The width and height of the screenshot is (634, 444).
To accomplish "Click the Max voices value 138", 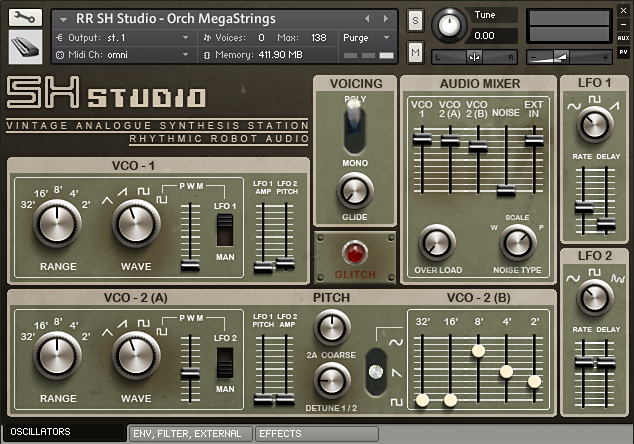I will point(319,38).
